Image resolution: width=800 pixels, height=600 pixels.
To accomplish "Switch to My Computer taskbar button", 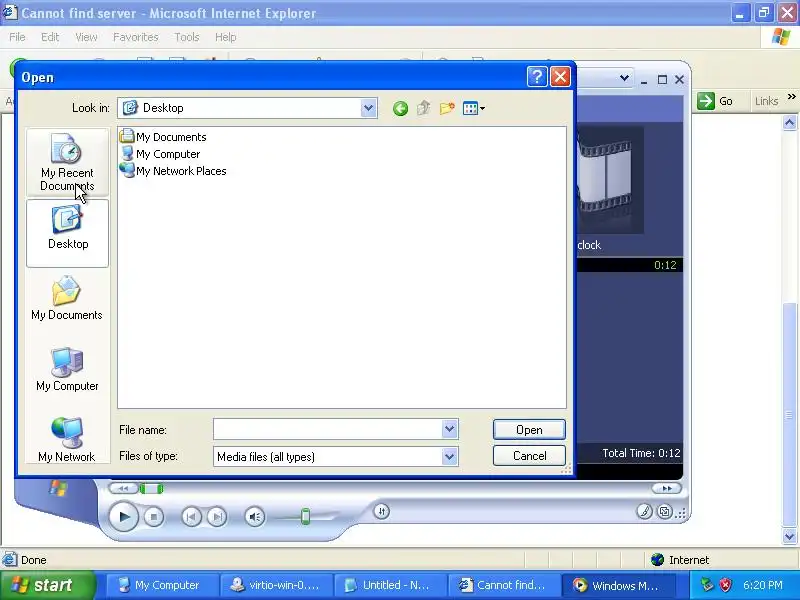I will tap(162, 585).
